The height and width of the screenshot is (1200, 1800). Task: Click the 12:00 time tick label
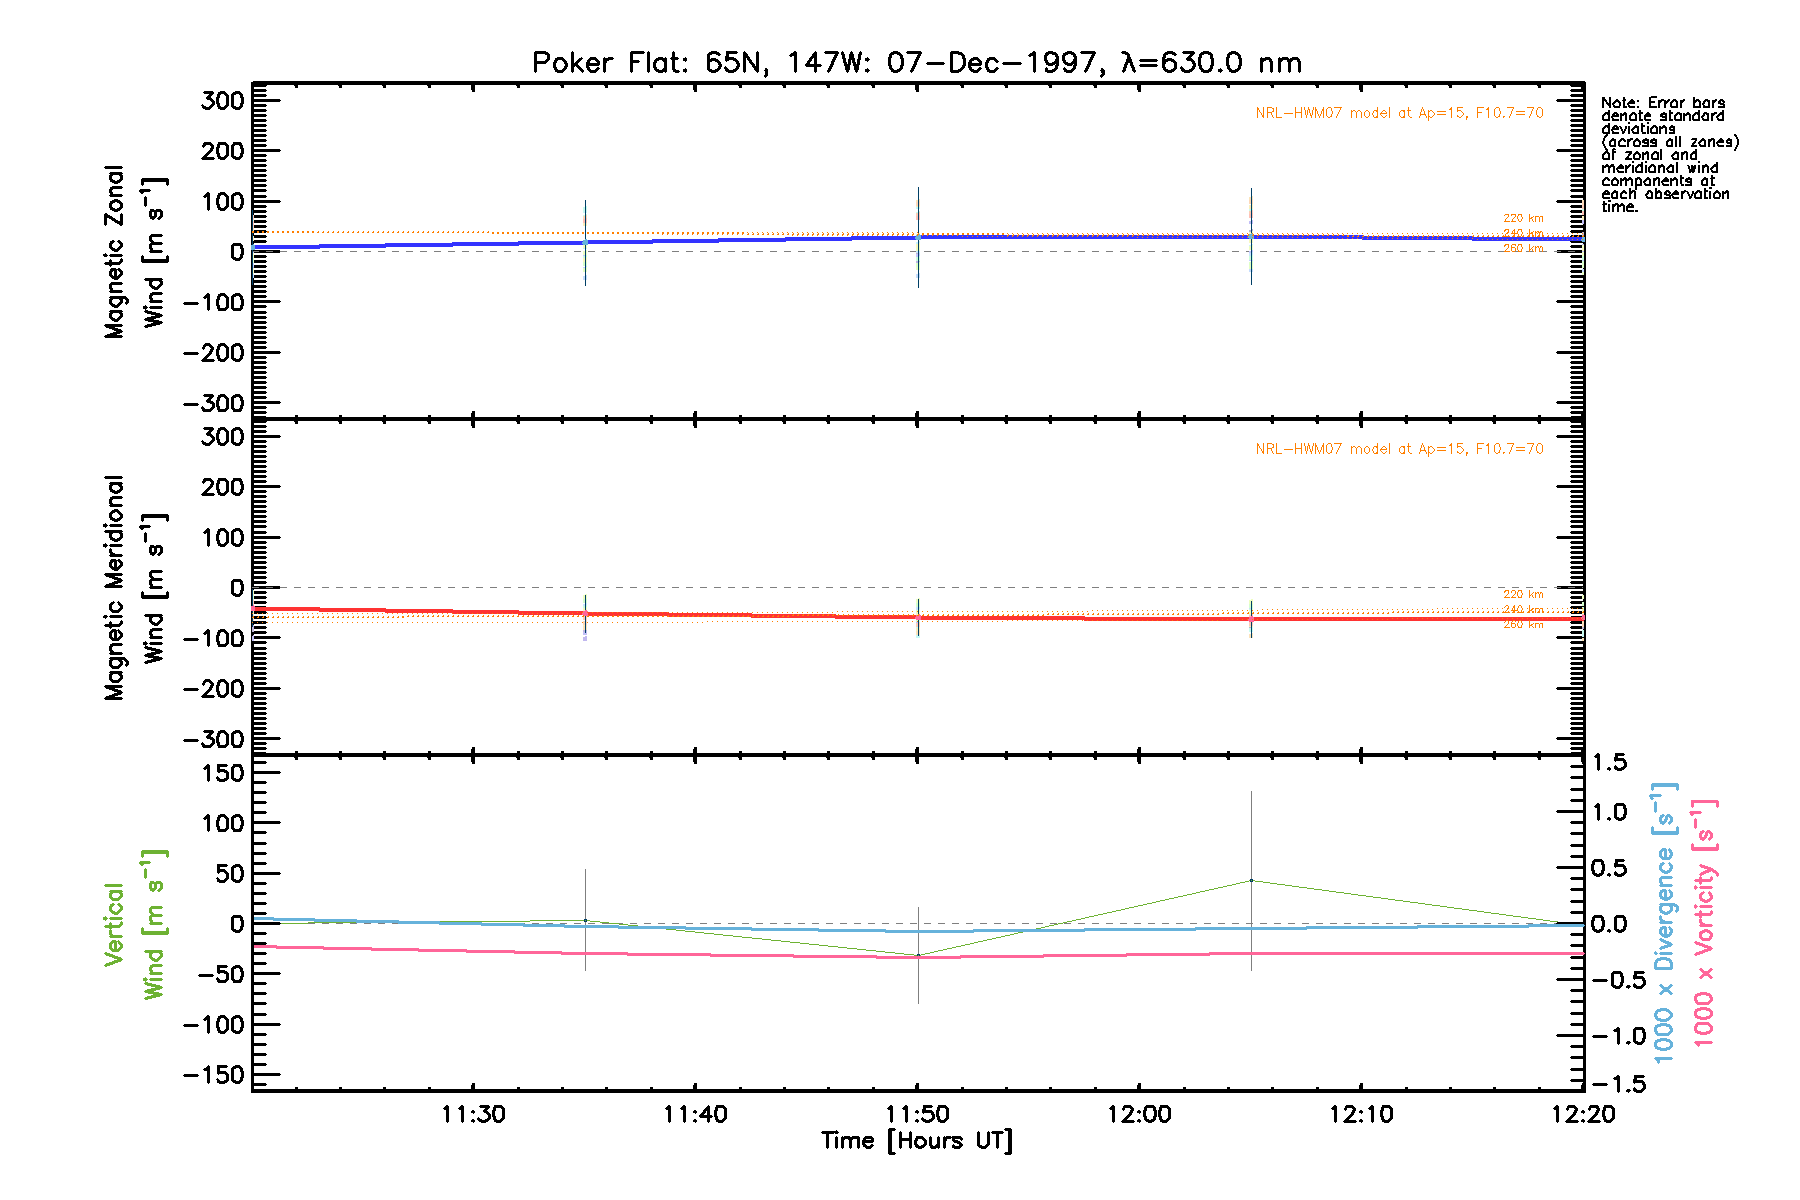[x=1139, y=1114]
